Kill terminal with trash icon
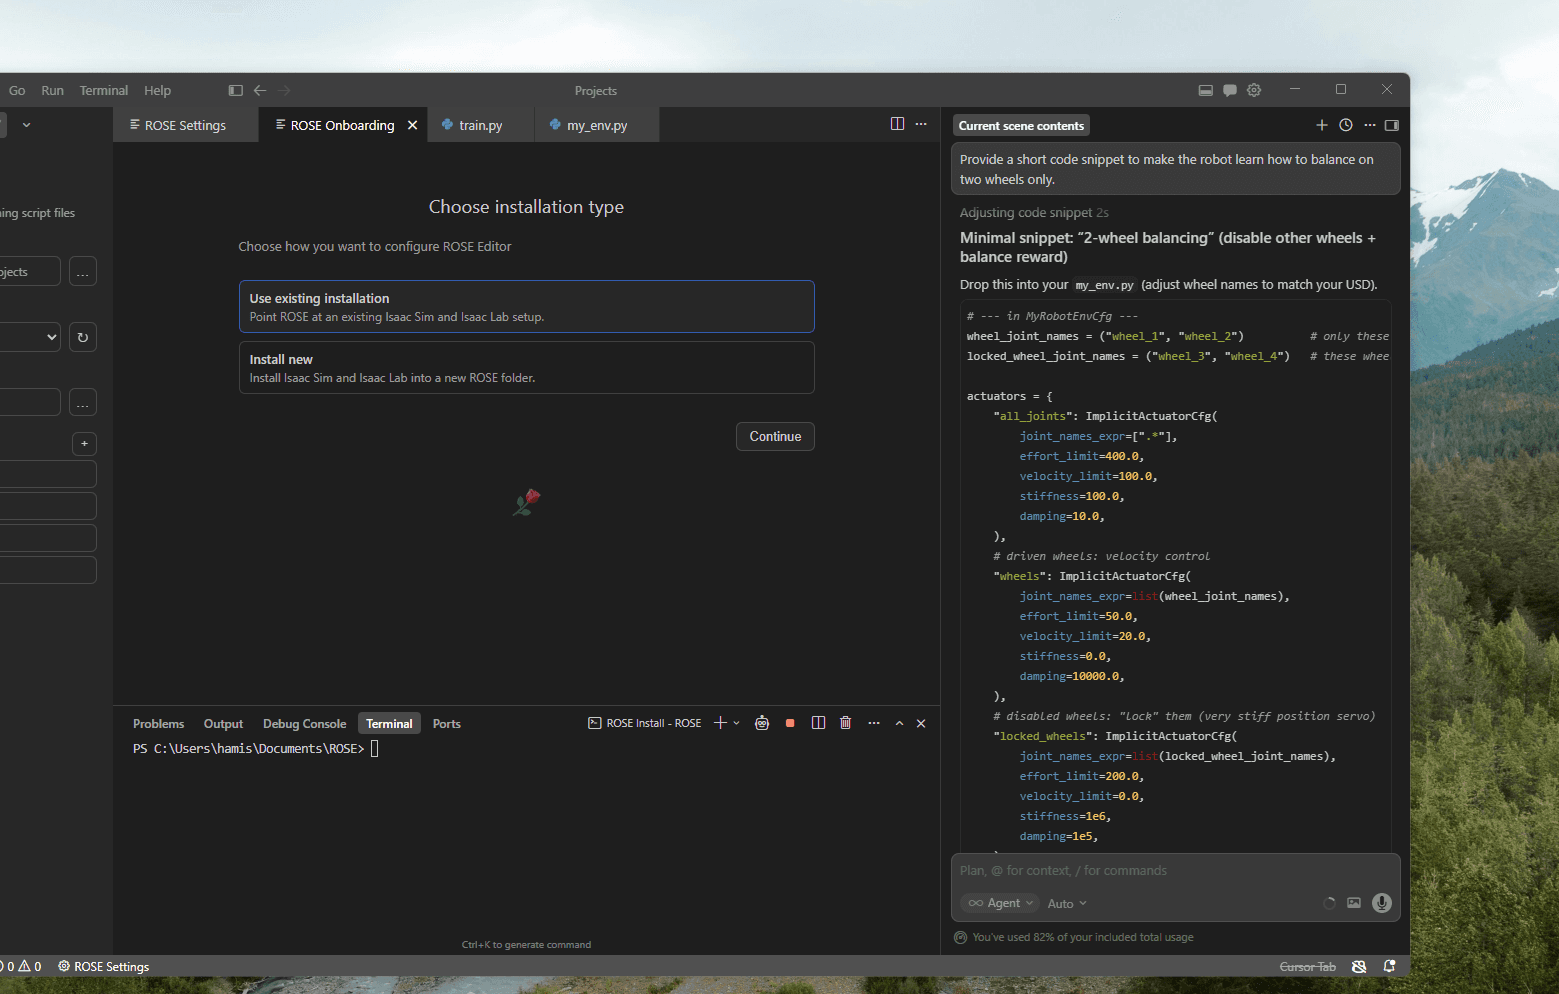 tap(846, 723)
